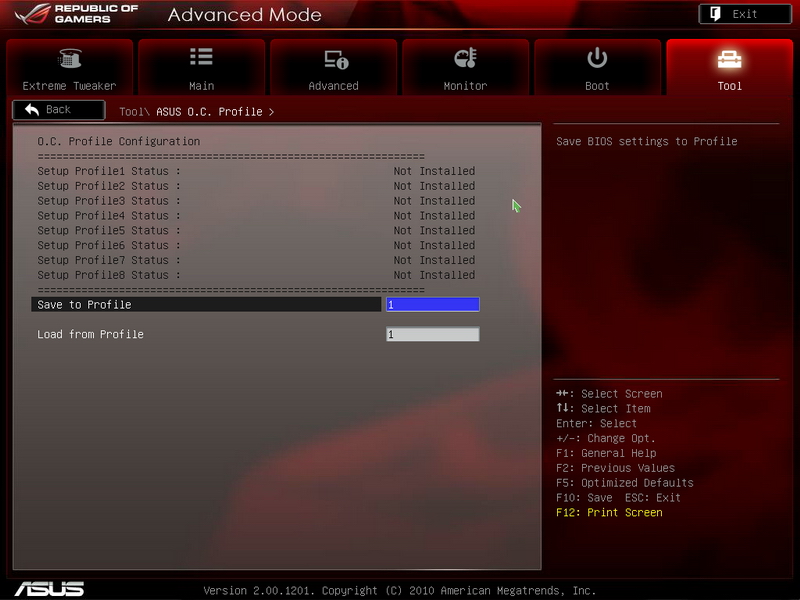Click Setup Profile8 Status label

tap(109, 274)
